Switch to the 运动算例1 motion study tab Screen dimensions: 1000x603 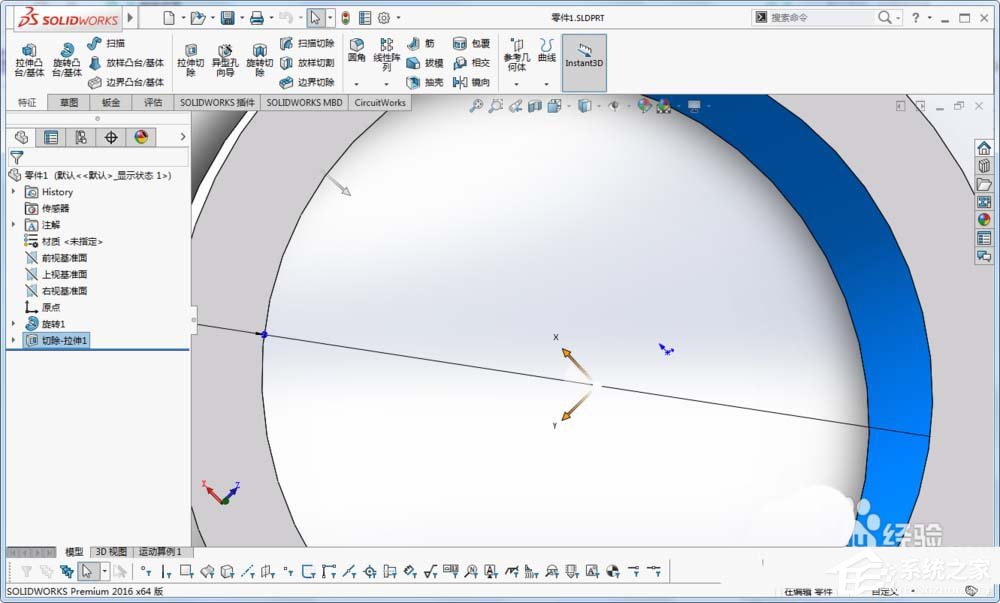pos(161,552)
